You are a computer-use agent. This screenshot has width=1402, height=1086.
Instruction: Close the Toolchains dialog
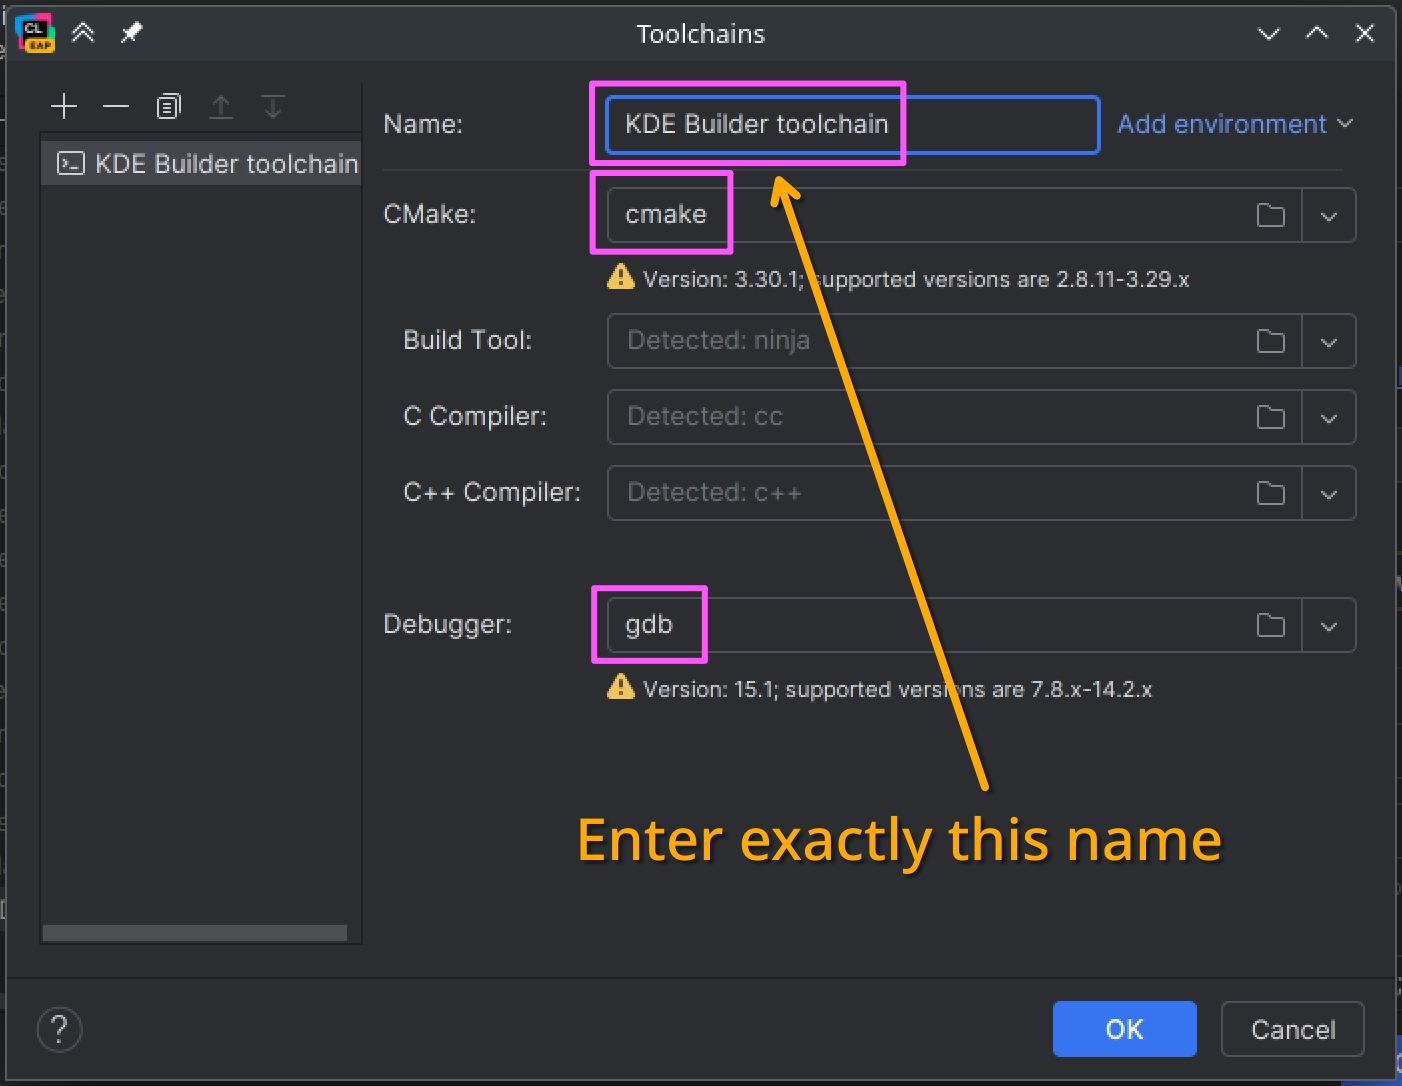(x=1365, y=33)
